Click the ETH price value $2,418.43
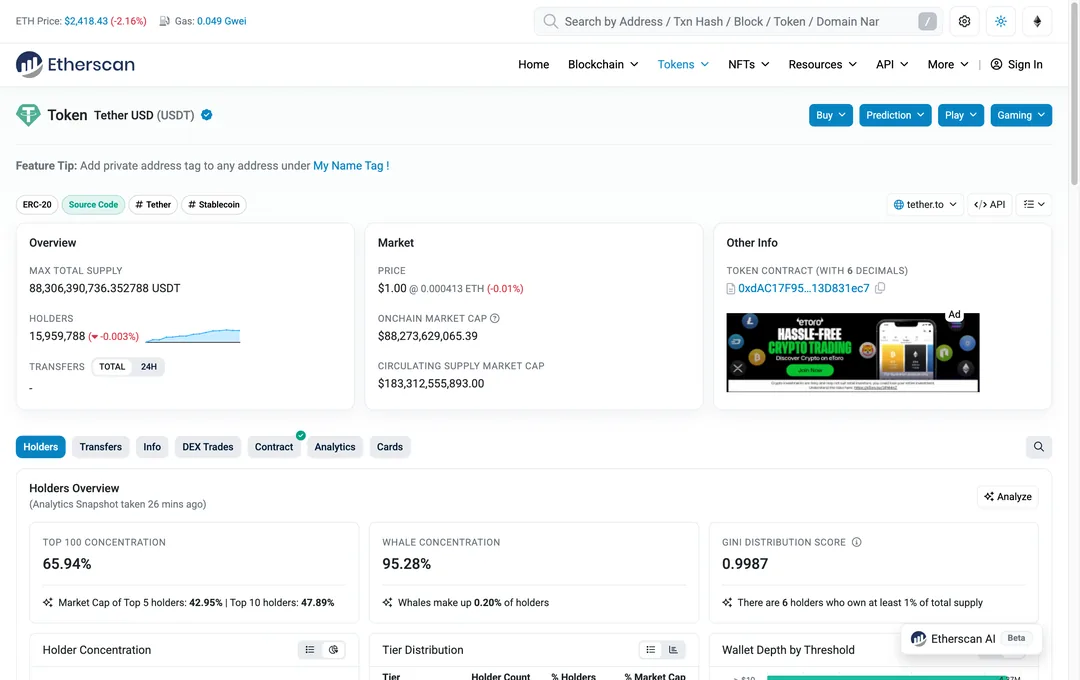Screen dimensions: 1080x680 tap(86, 21)
